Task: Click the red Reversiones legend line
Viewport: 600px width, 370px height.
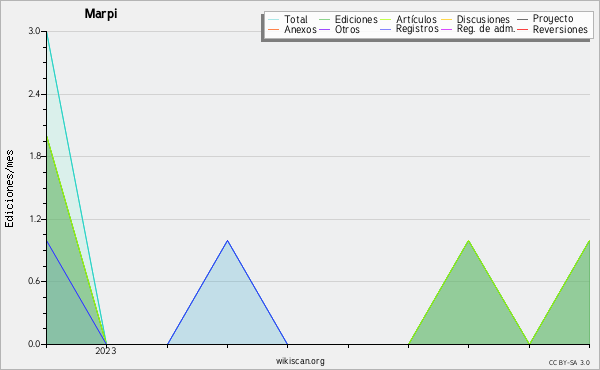Action: coord(522,29)
